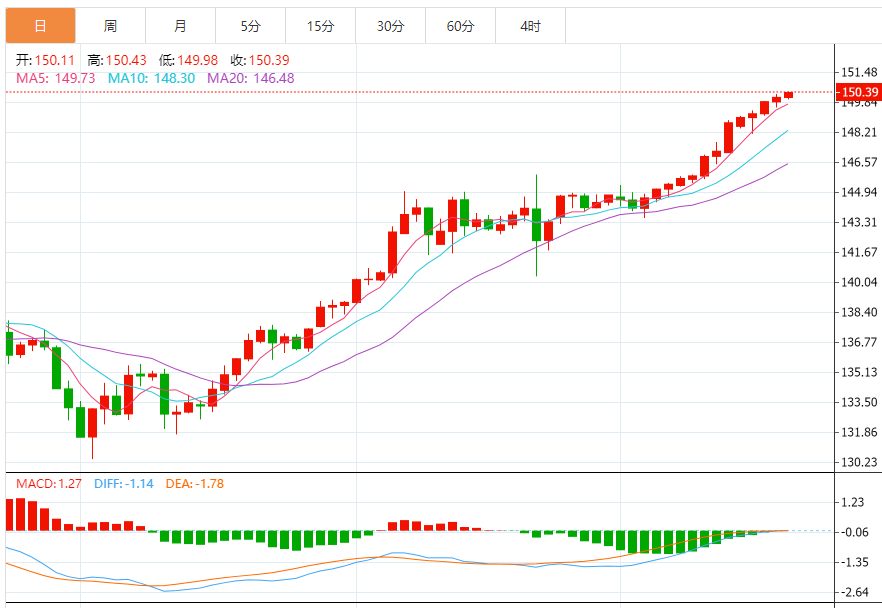Click the 141.67 price axis label
Viewport: 882px width, 608px height.
[x=859, y=252]
